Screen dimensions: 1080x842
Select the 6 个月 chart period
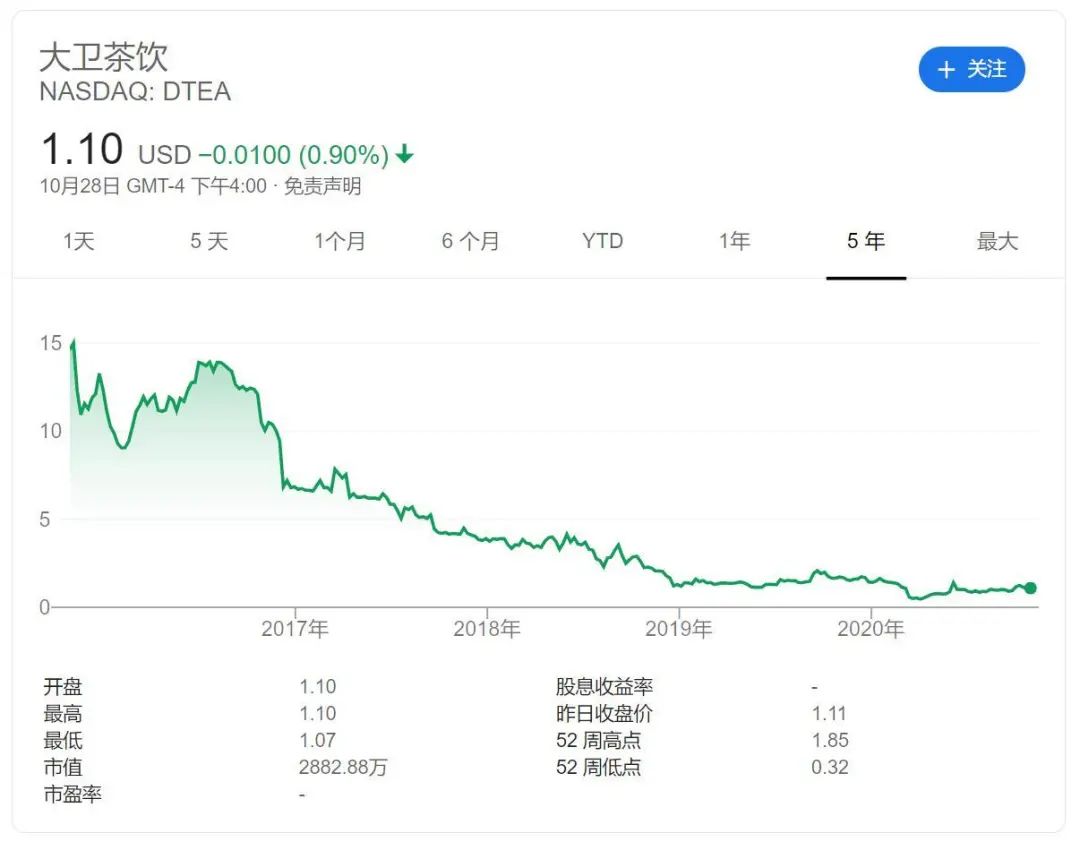[470, 241]
